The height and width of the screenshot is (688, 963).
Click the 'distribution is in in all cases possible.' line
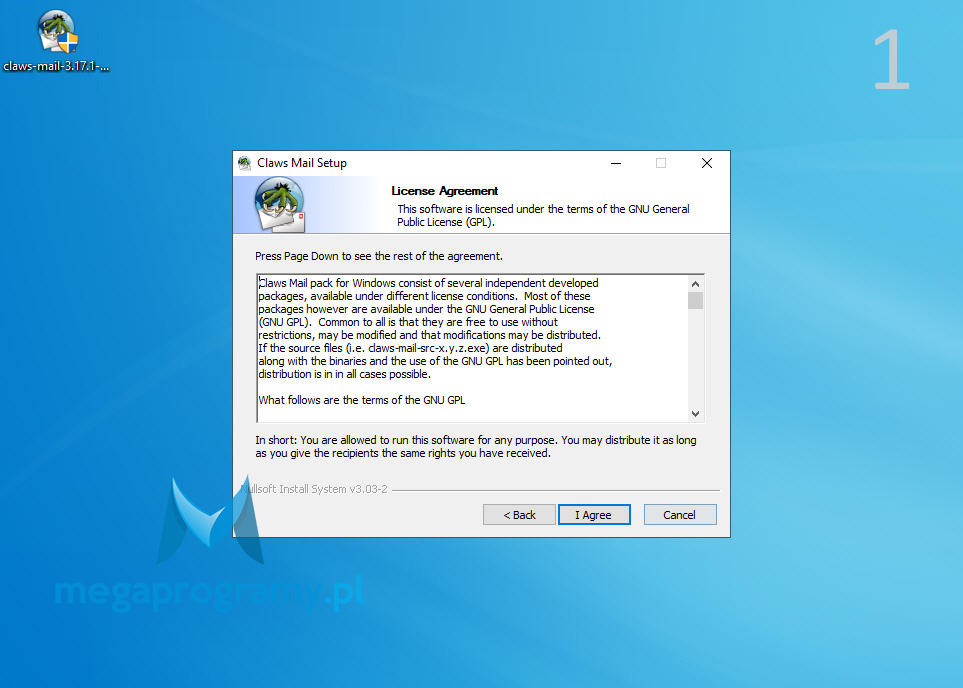345,374
